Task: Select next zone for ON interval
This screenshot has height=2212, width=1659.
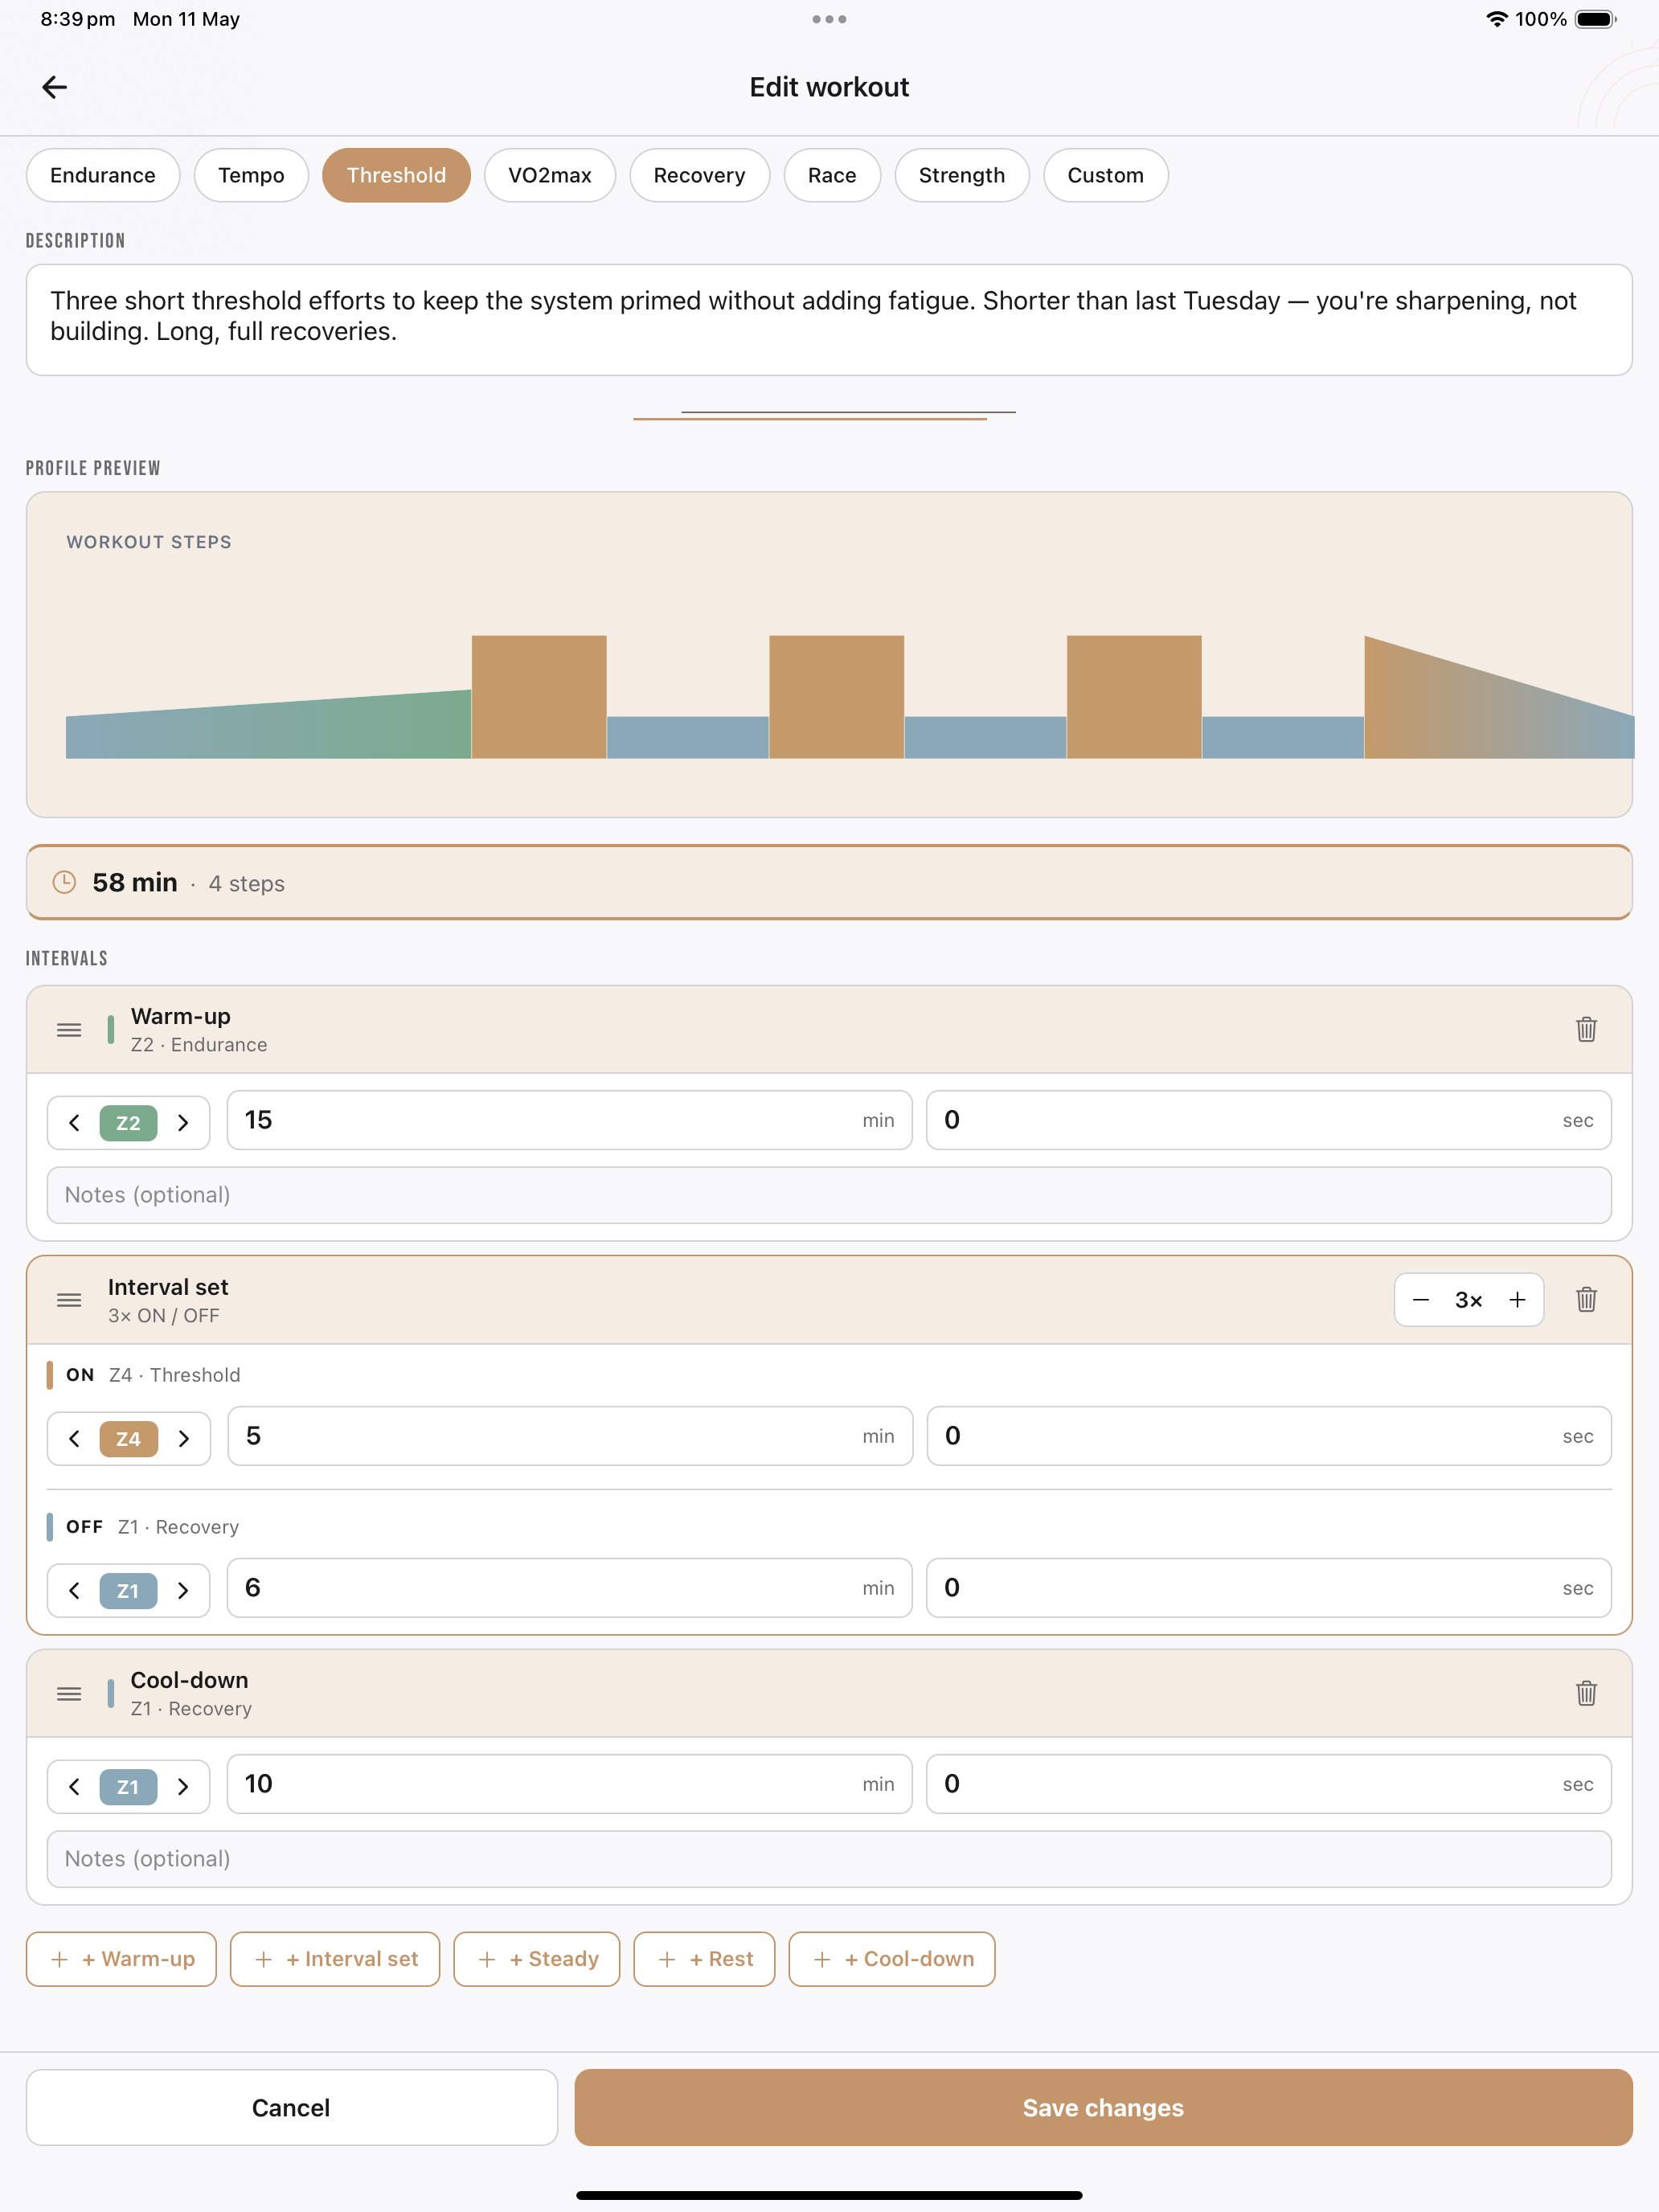Action: pos(183,1439)
